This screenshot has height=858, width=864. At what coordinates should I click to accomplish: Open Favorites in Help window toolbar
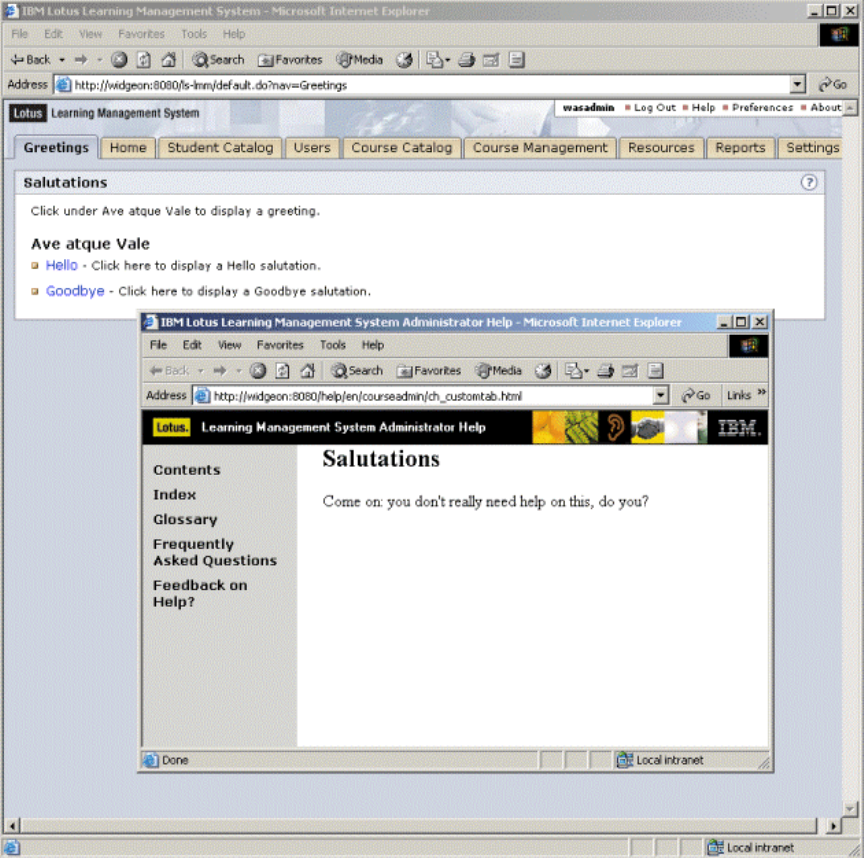429,371
